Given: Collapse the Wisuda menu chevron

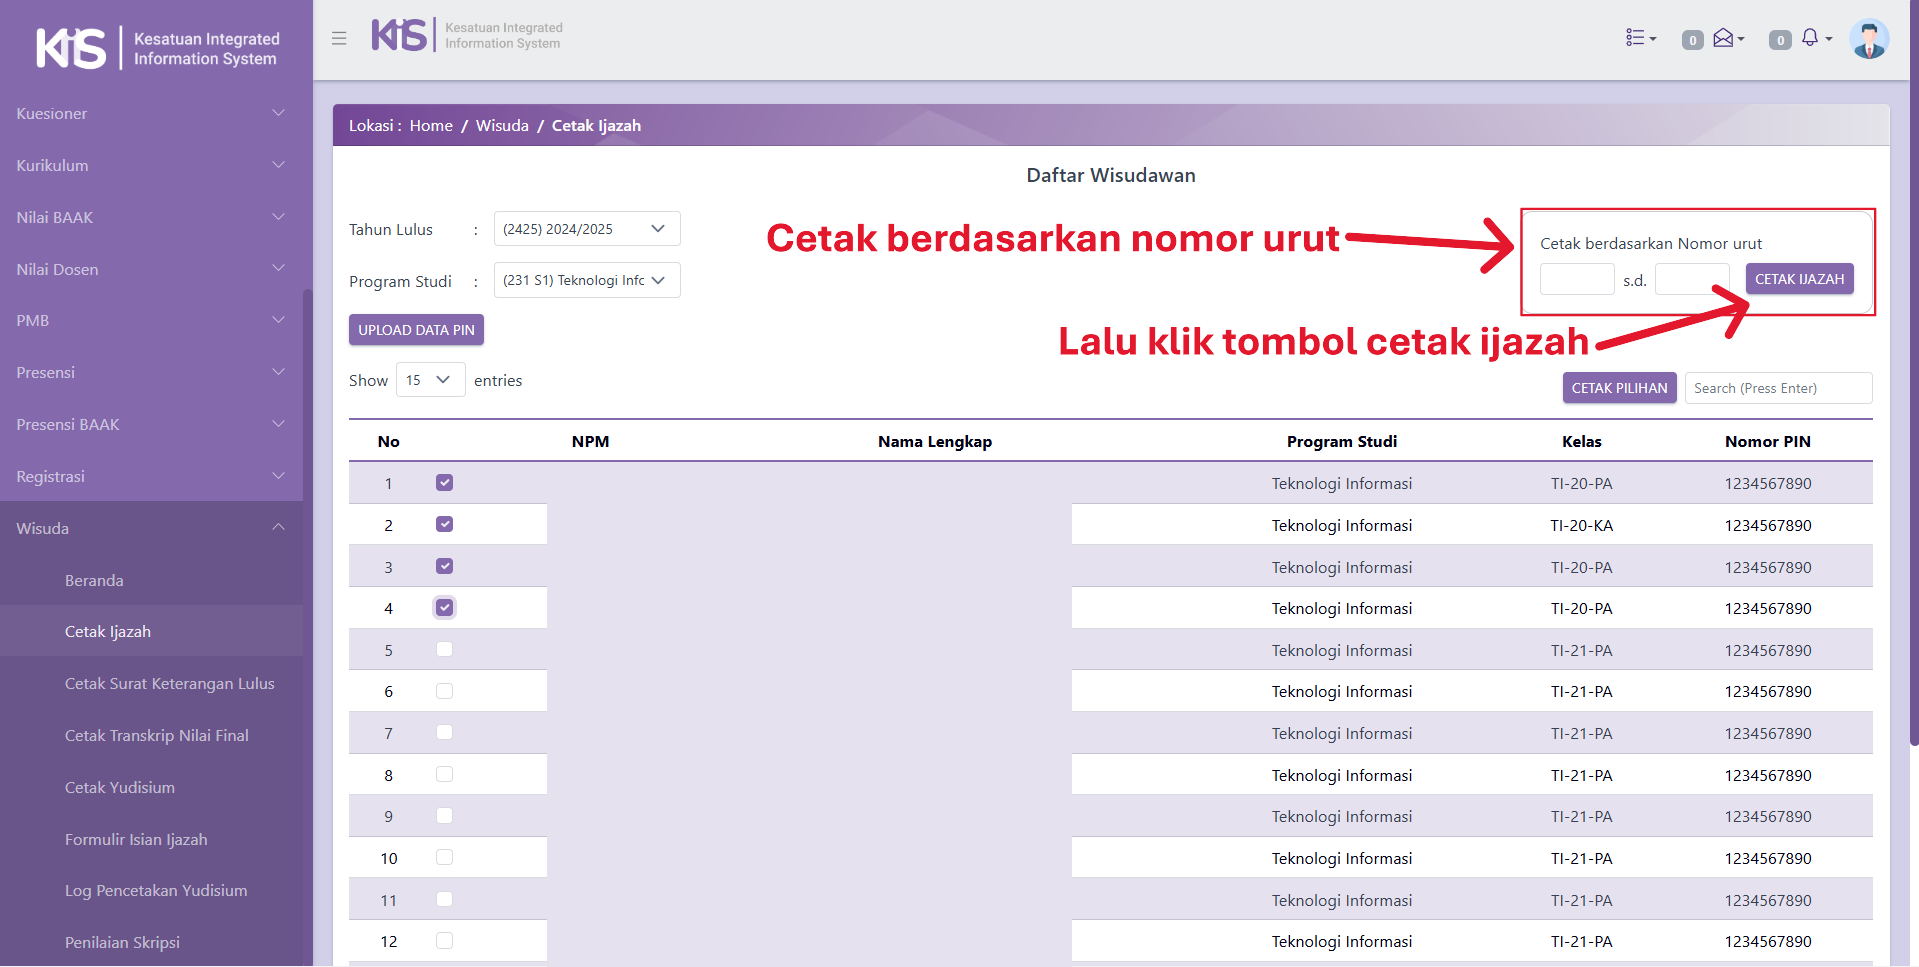Looking at the screenshot, I should [x=278, y=528].
